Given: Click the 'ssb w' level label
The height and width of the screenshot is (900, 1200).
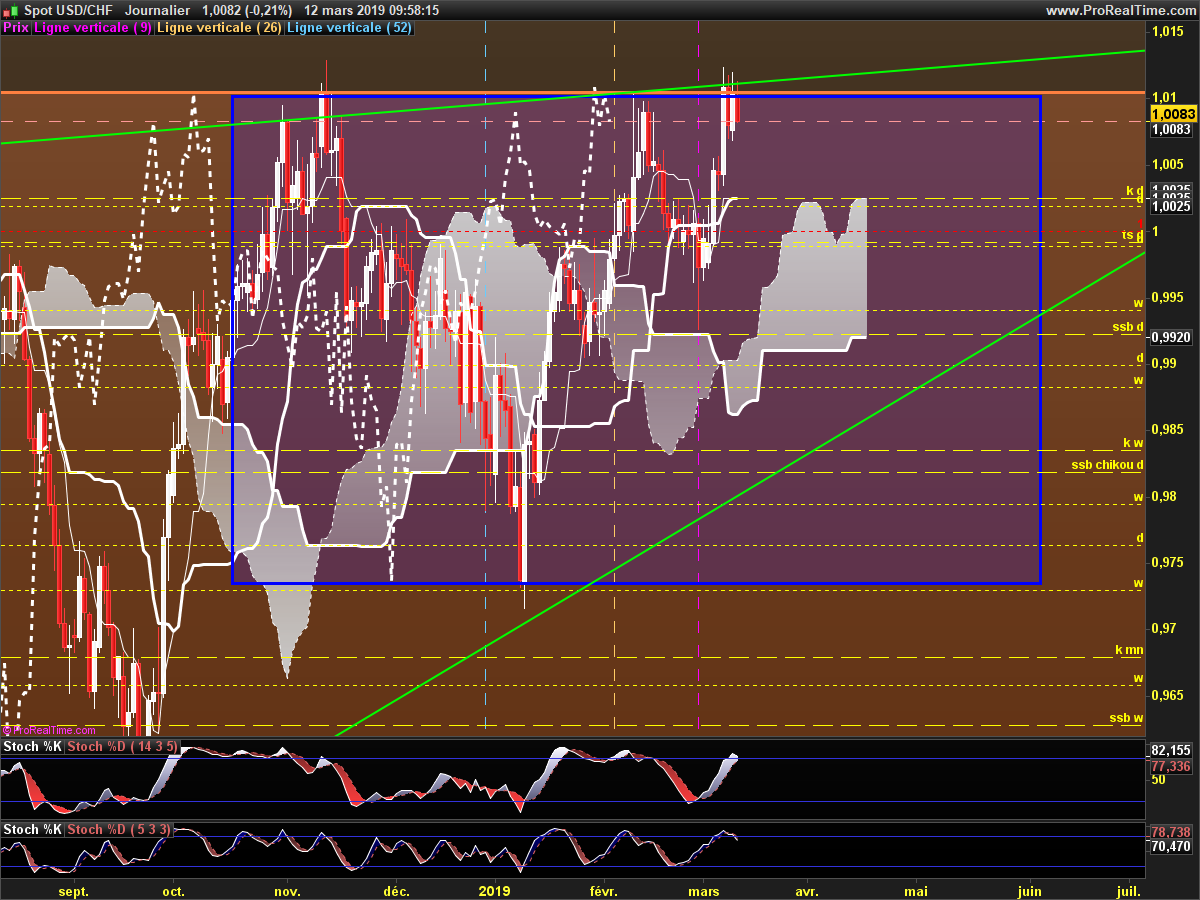Looking at the screenshot, I should (x=1127, y=718).
